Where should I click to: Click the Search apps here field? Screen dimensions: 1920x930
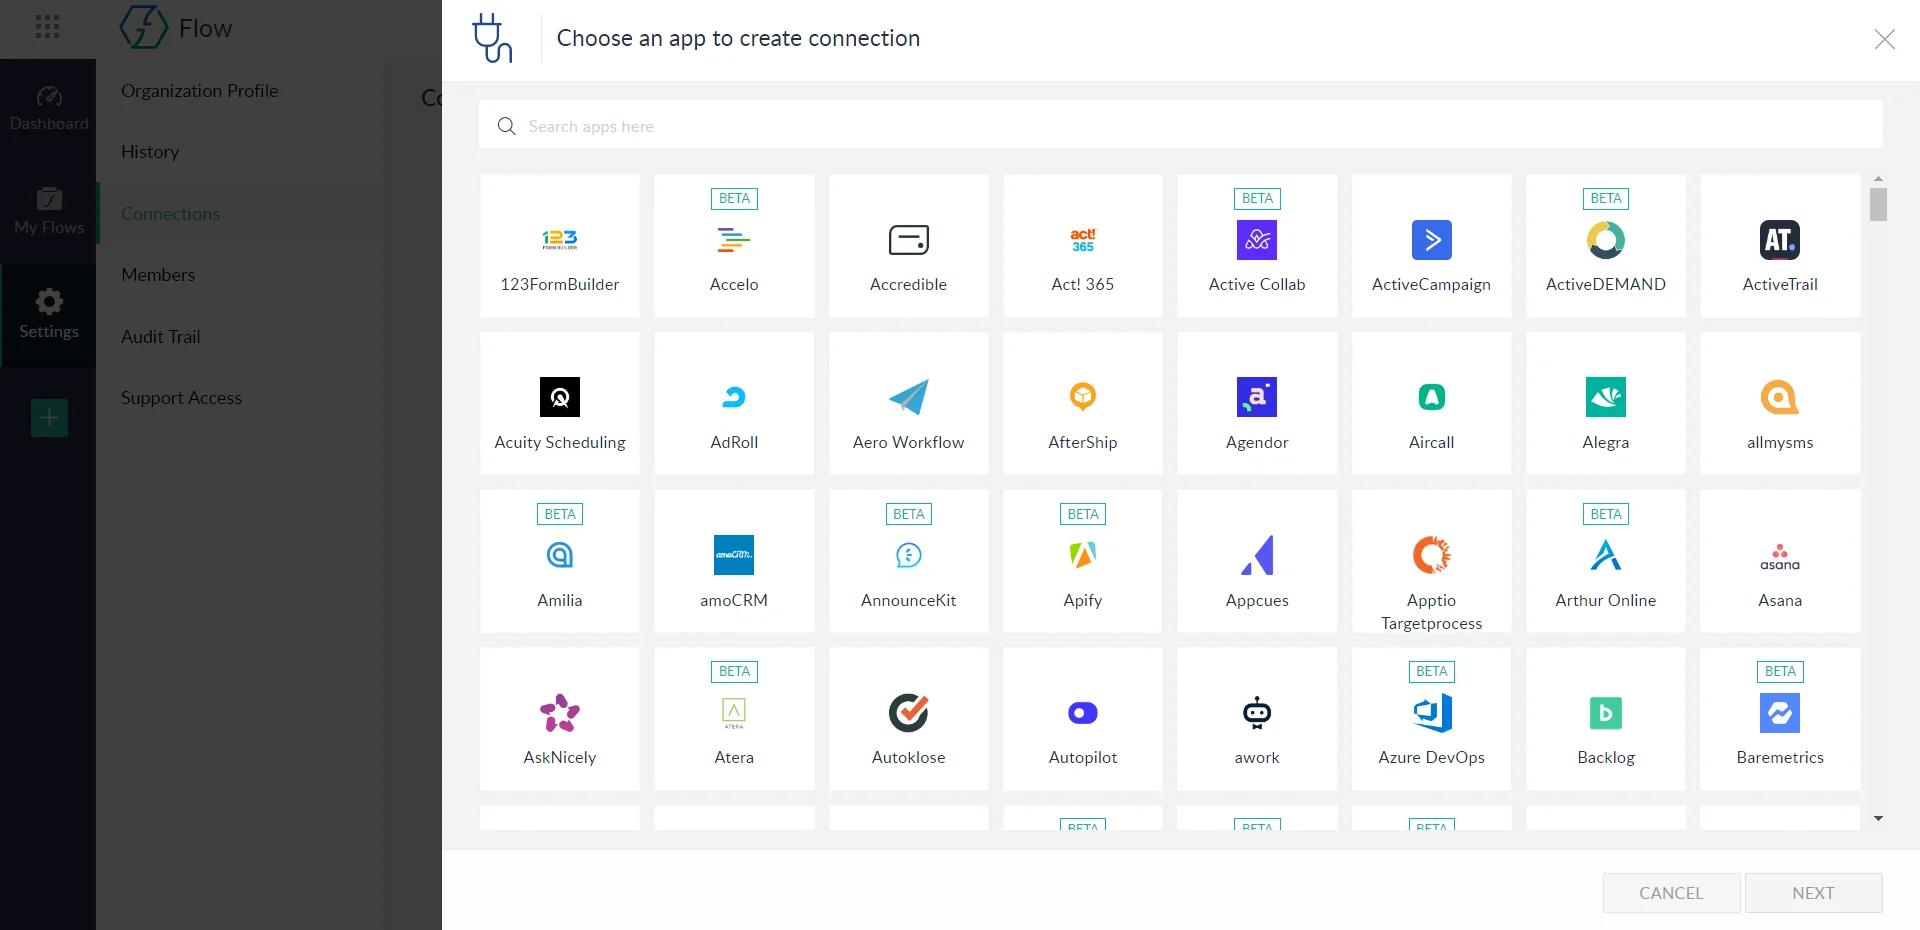(x=1180, y=126)
